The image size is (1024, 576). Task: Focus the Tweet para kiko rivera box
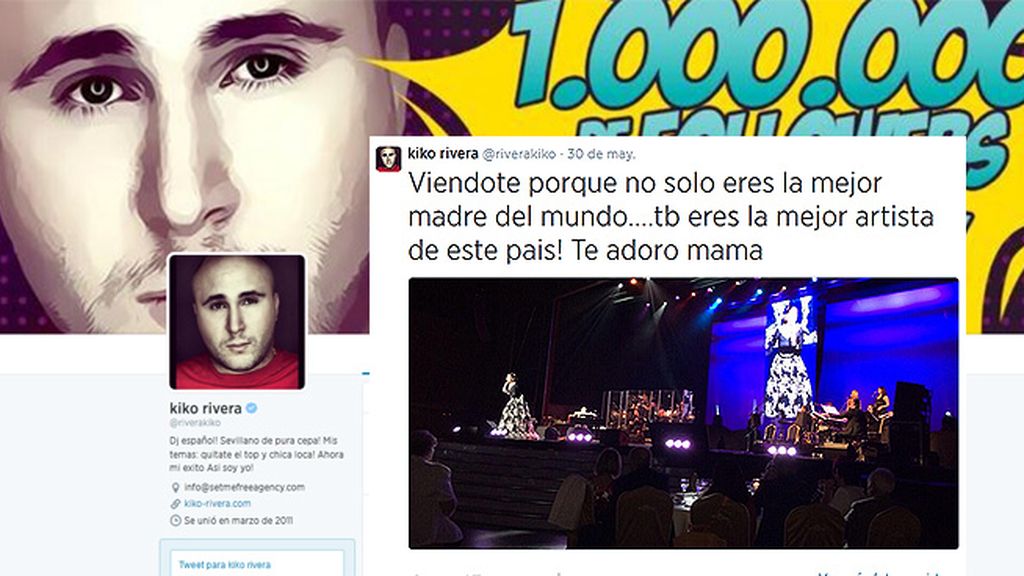click(257, 564)
